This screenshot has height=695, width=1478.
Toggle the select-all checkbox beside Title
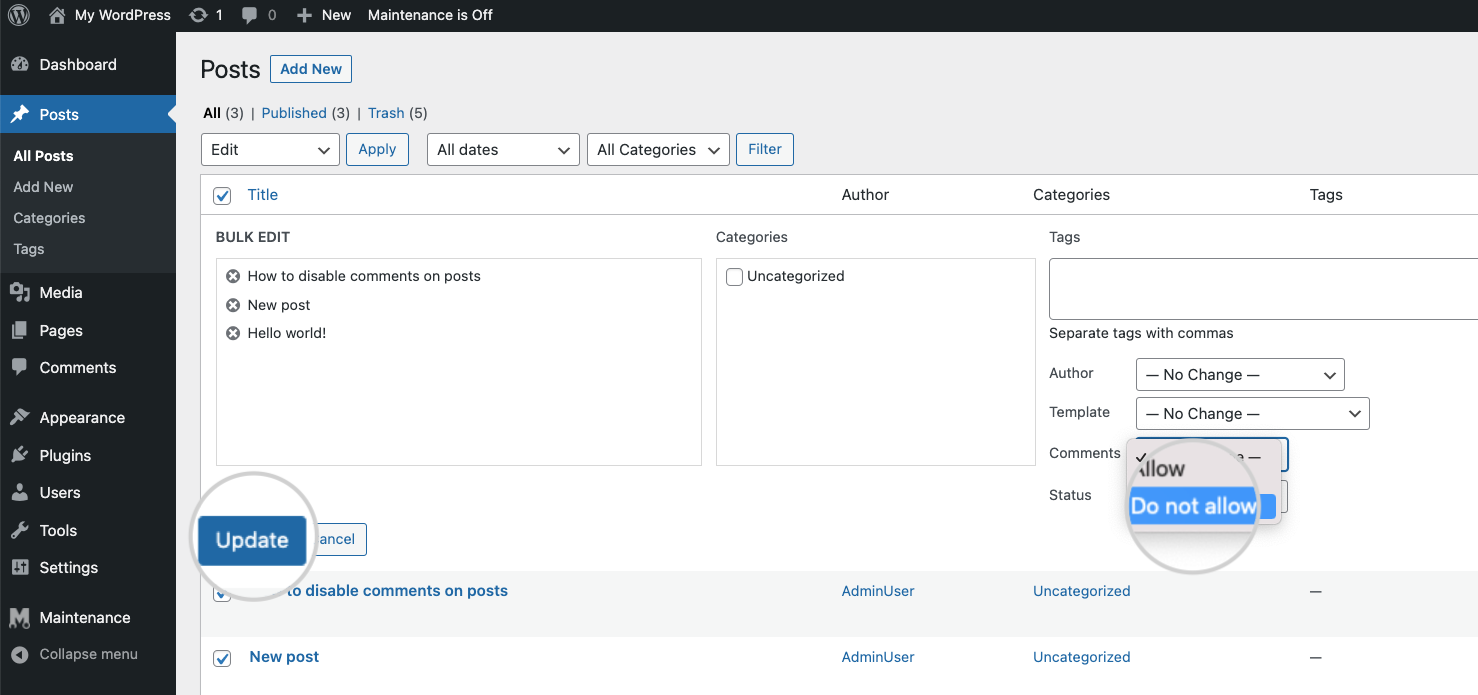coord(222,196)
